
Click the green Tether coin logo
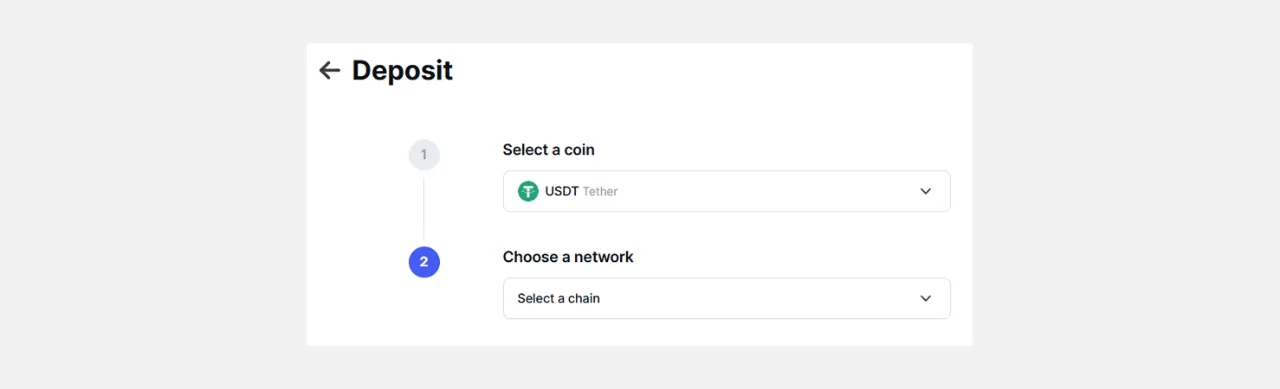coord(528,191)
